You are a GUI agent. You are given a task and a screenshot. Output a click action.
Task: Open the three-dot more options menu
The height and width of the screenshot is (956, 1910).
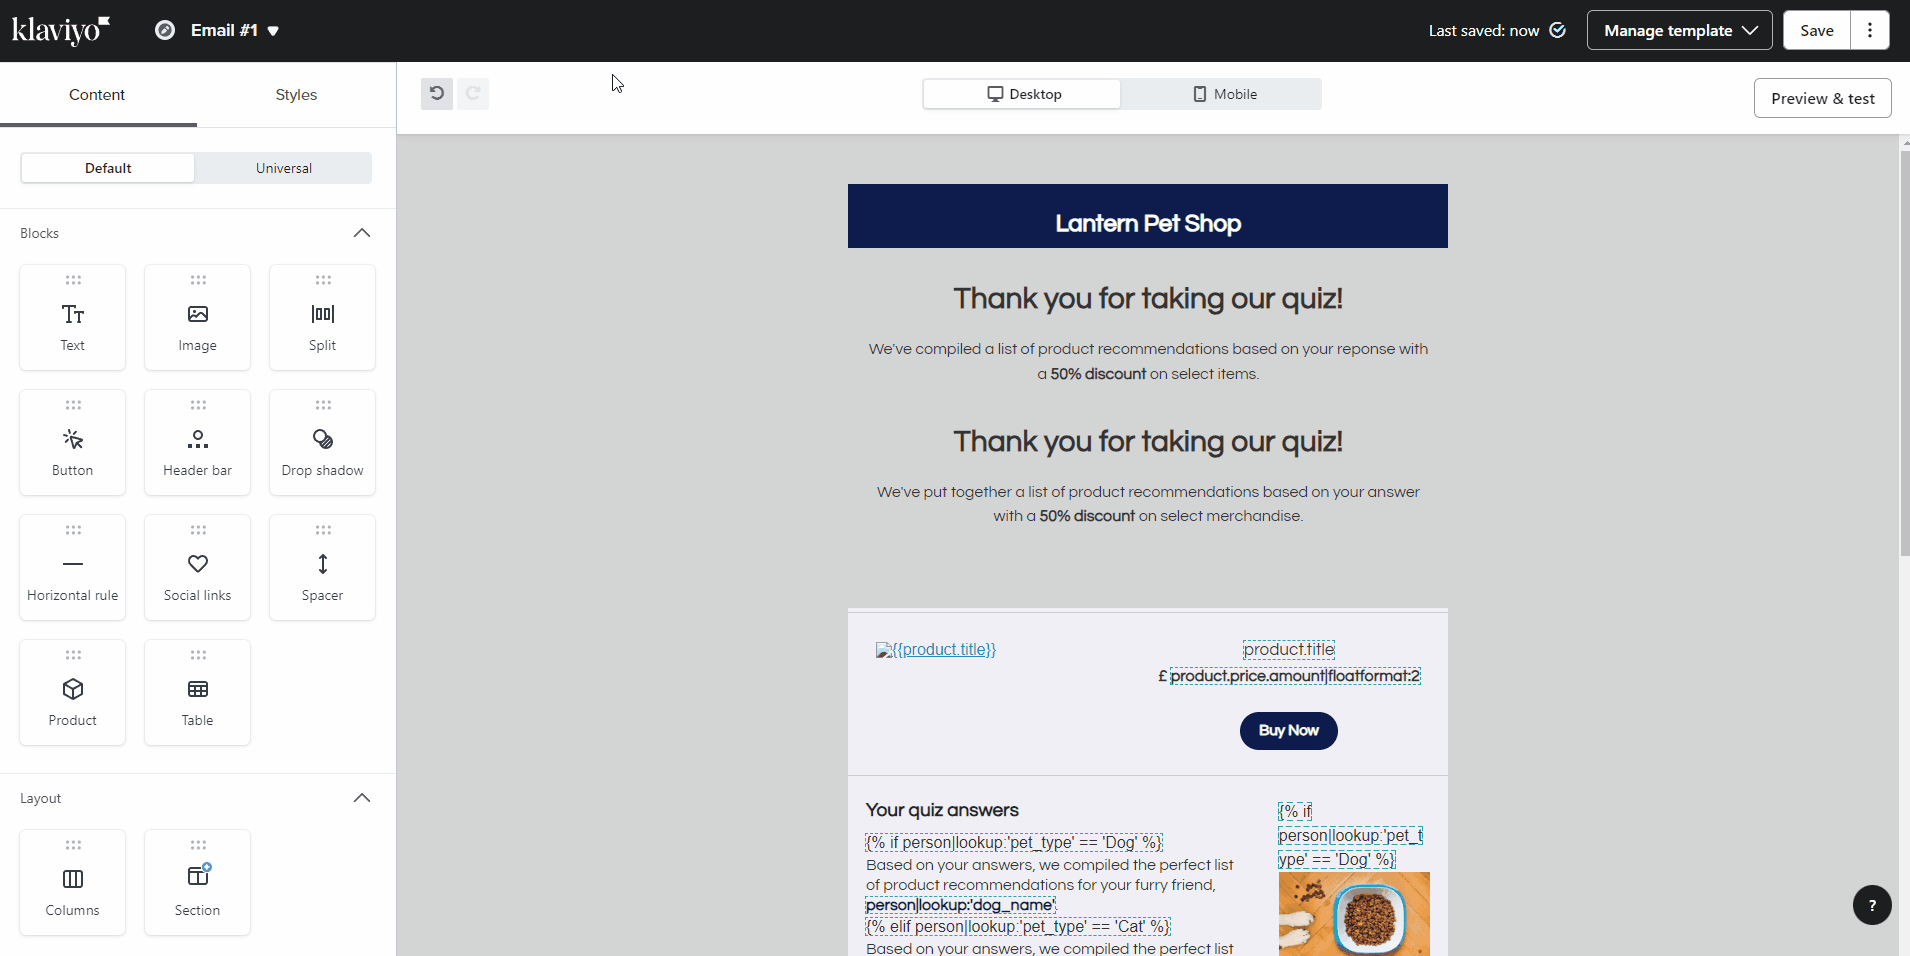[1870, 30]
